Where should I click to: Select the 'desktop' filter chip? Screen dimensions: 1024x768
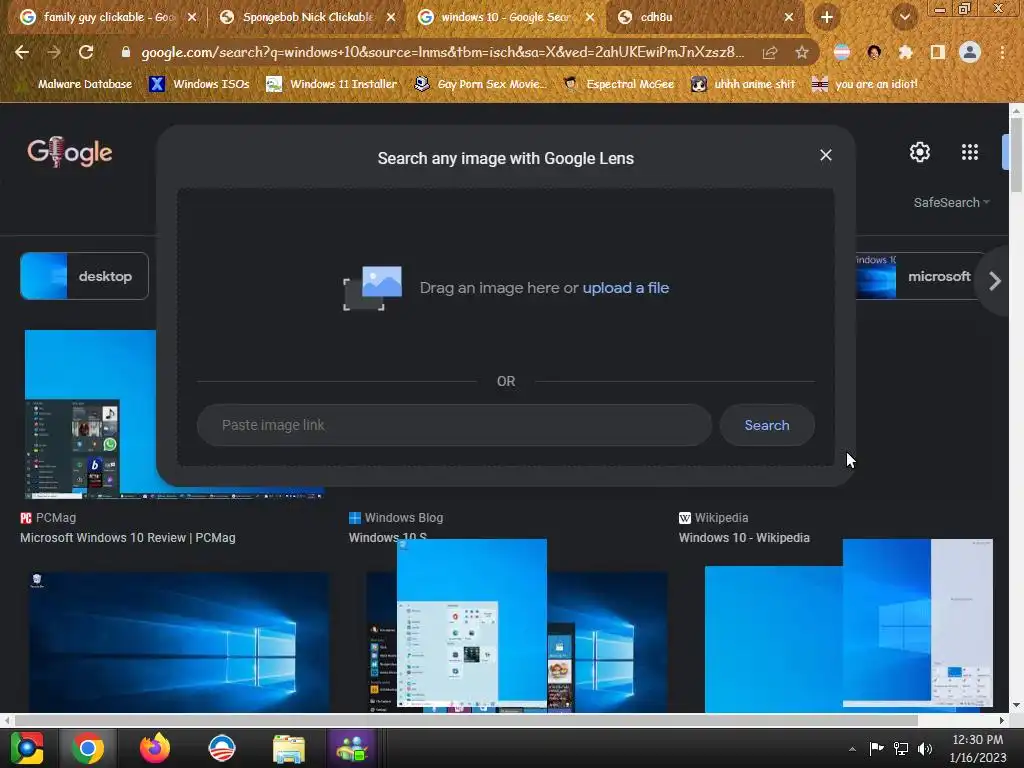click(84, 276)
